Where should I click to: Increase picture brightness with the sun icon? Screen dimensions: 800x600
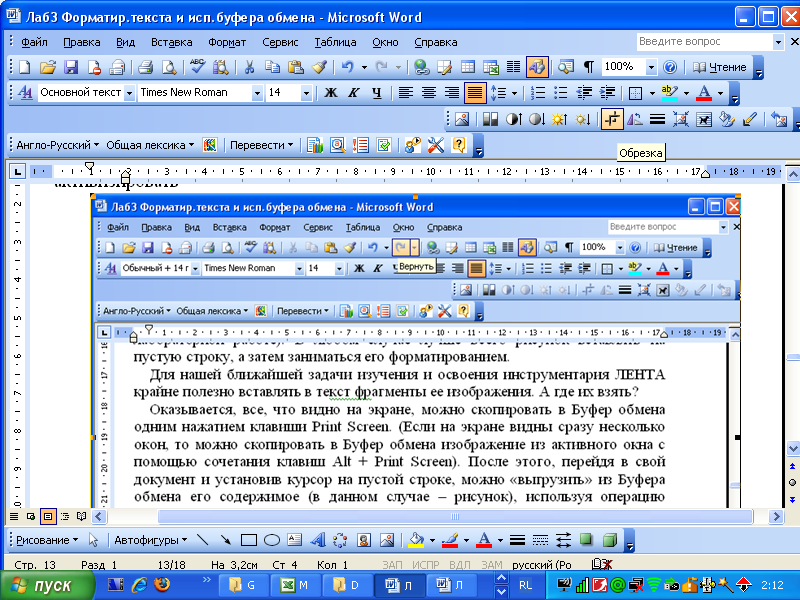point(559,120)
